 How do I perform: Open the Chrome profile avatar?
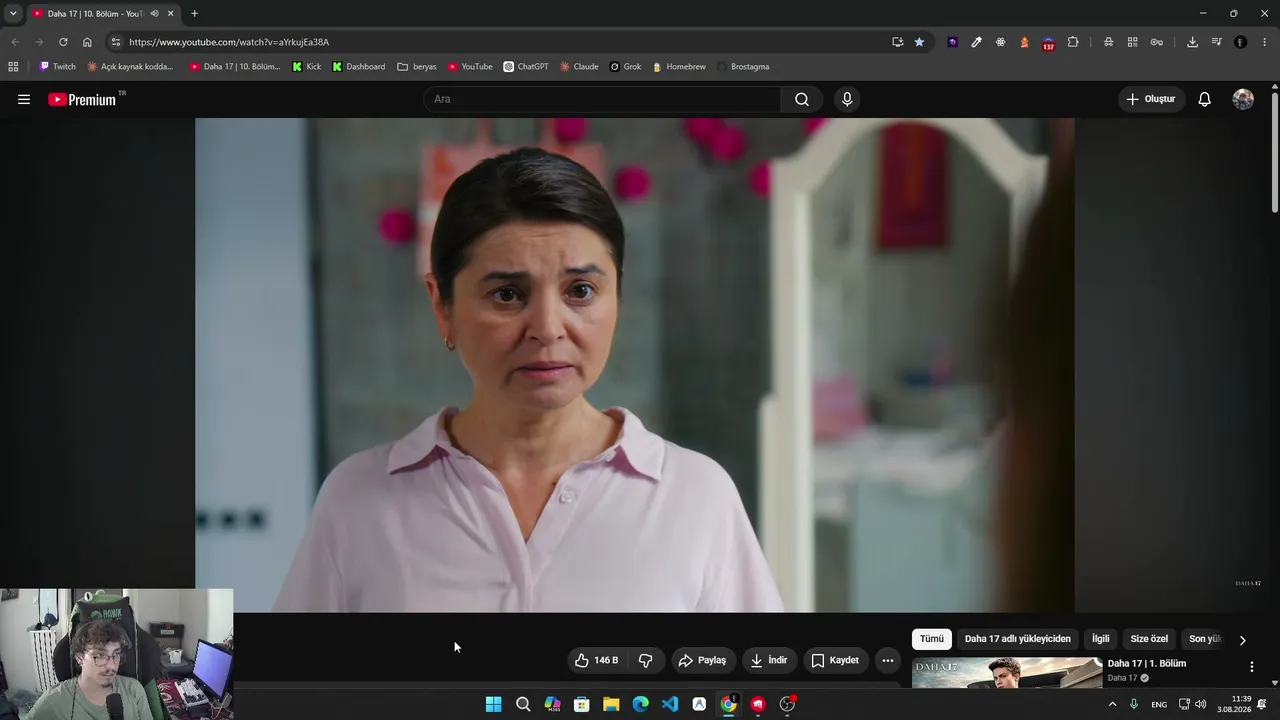(x=1240, y=42)
